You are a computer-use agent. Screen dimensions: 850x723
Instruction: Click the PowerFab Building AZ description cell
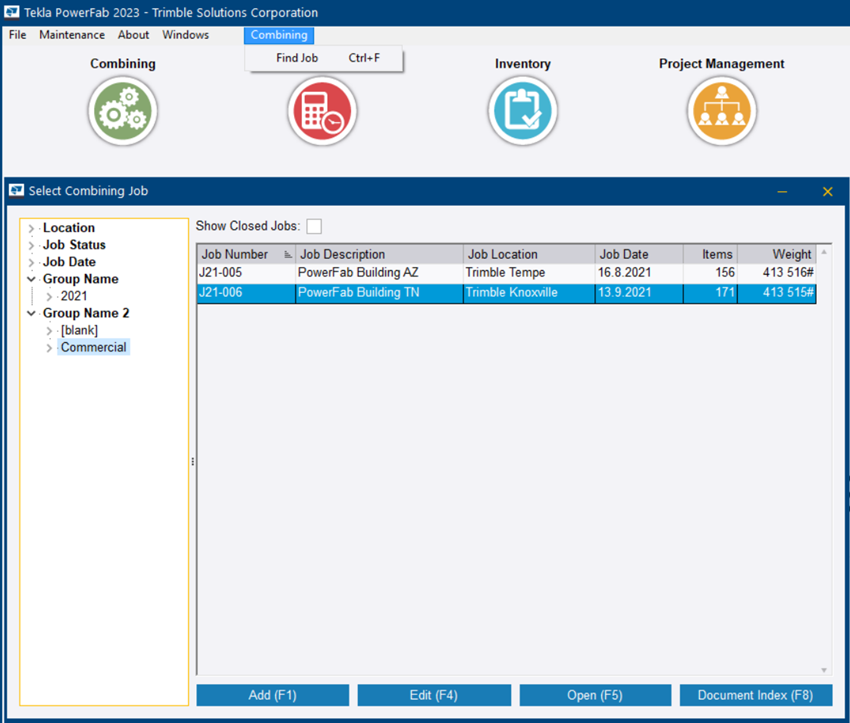[379, 273]
